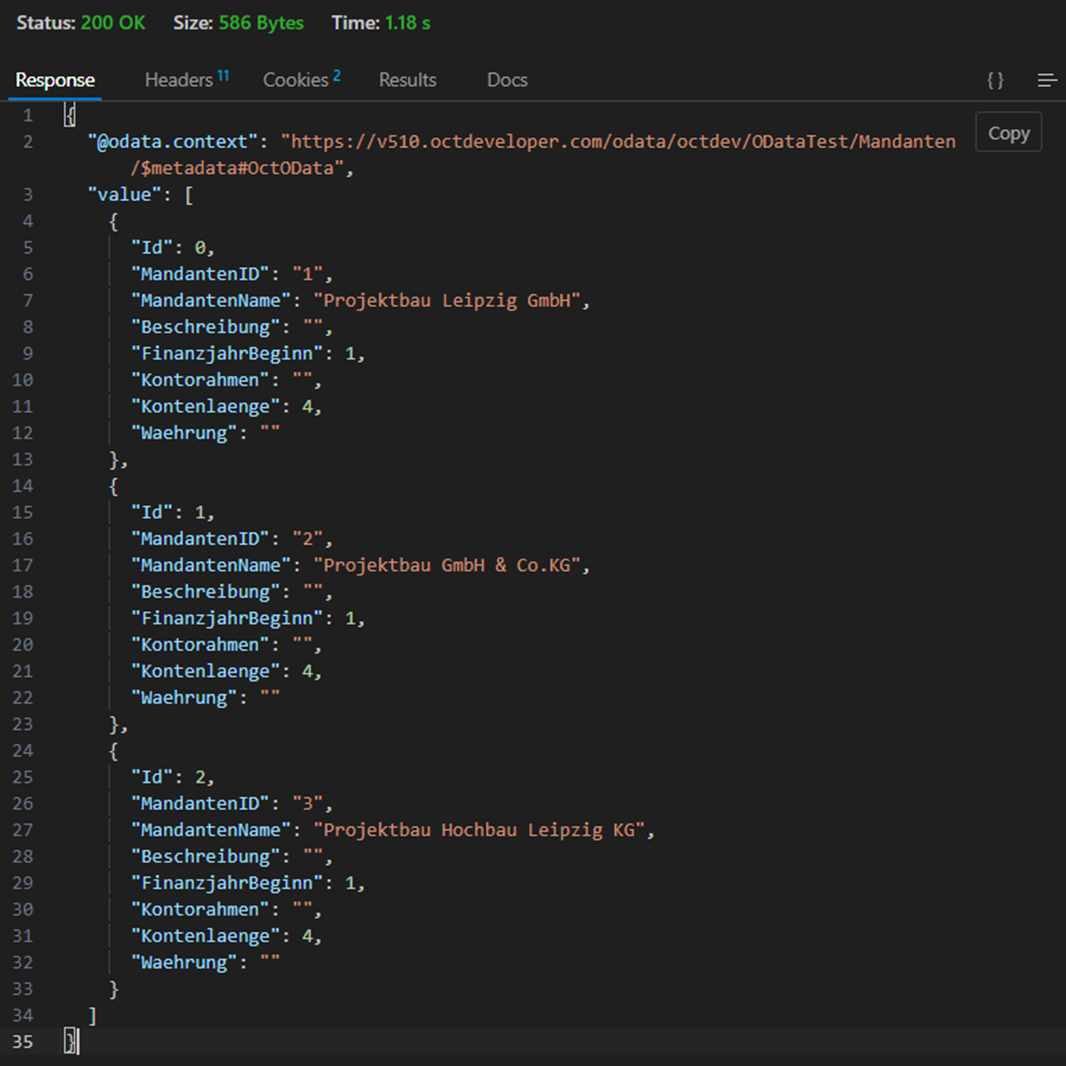
Task: Go to the Docs tab
Action: tap(507, 80)
